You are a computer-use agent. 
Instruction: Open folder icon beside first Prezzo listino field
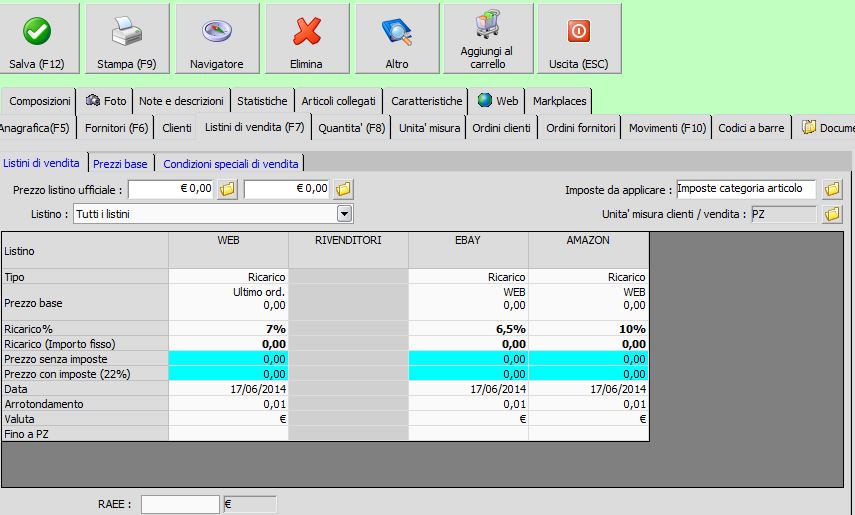(227, 189)
